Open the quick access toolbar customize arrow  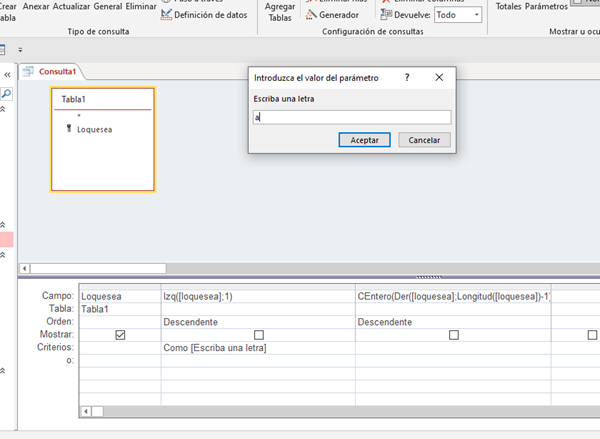click(x=20, y=50)
